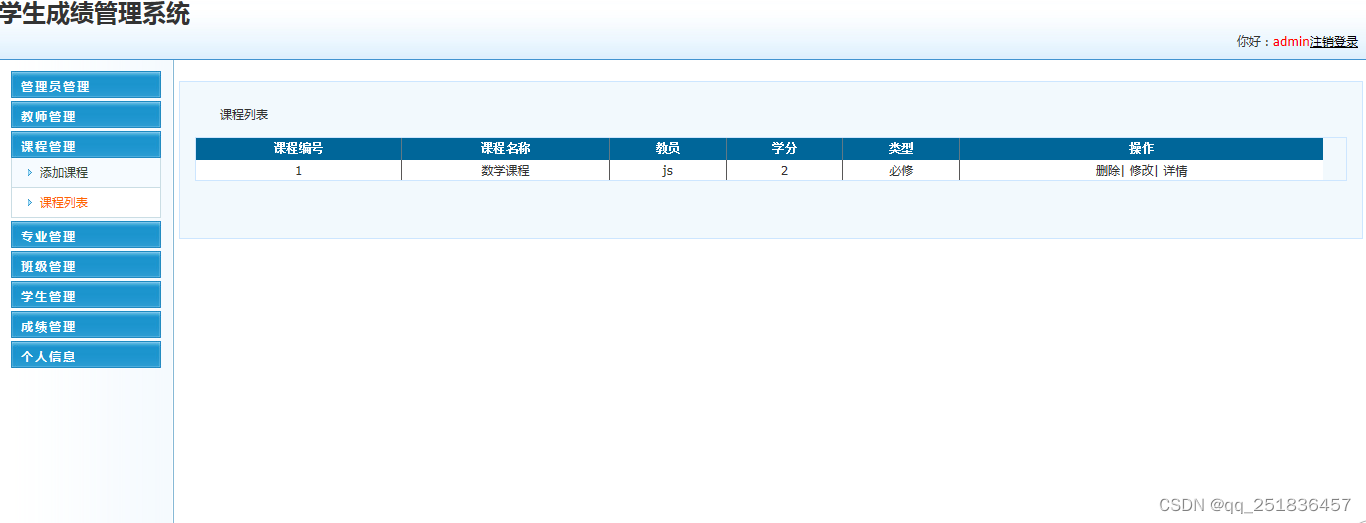Click the 课程编号 column header
Screen dimensions: 1366x523
[298, 148]
